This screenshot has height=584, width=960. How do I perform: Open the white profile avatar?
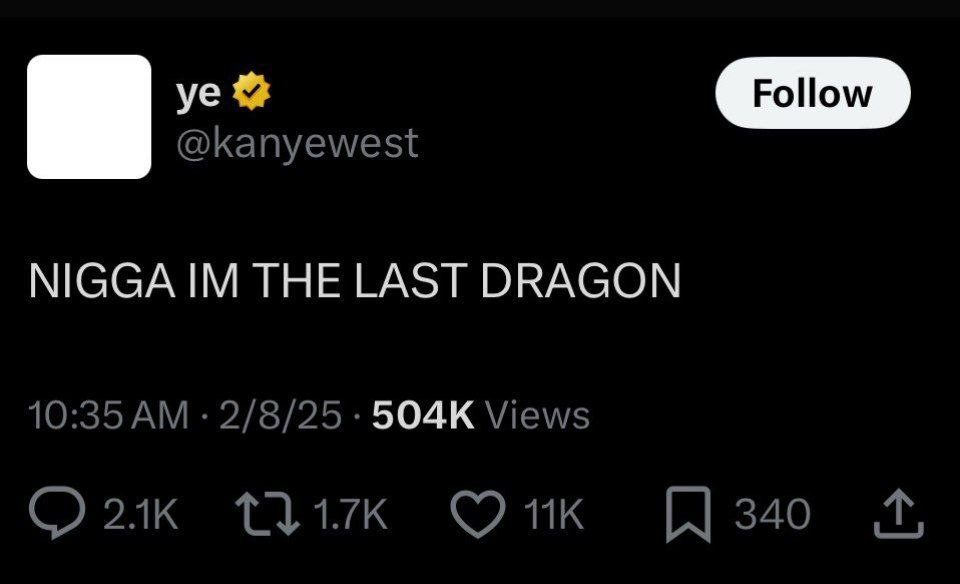[89, 117]
